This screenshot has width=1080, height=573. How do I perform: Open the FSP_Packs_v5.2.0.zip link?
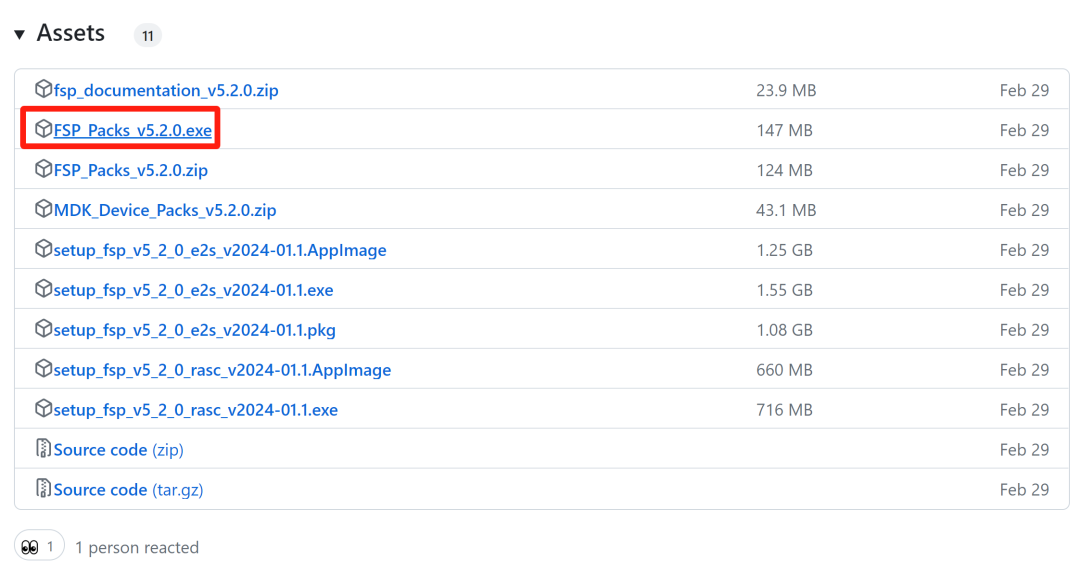130,171
